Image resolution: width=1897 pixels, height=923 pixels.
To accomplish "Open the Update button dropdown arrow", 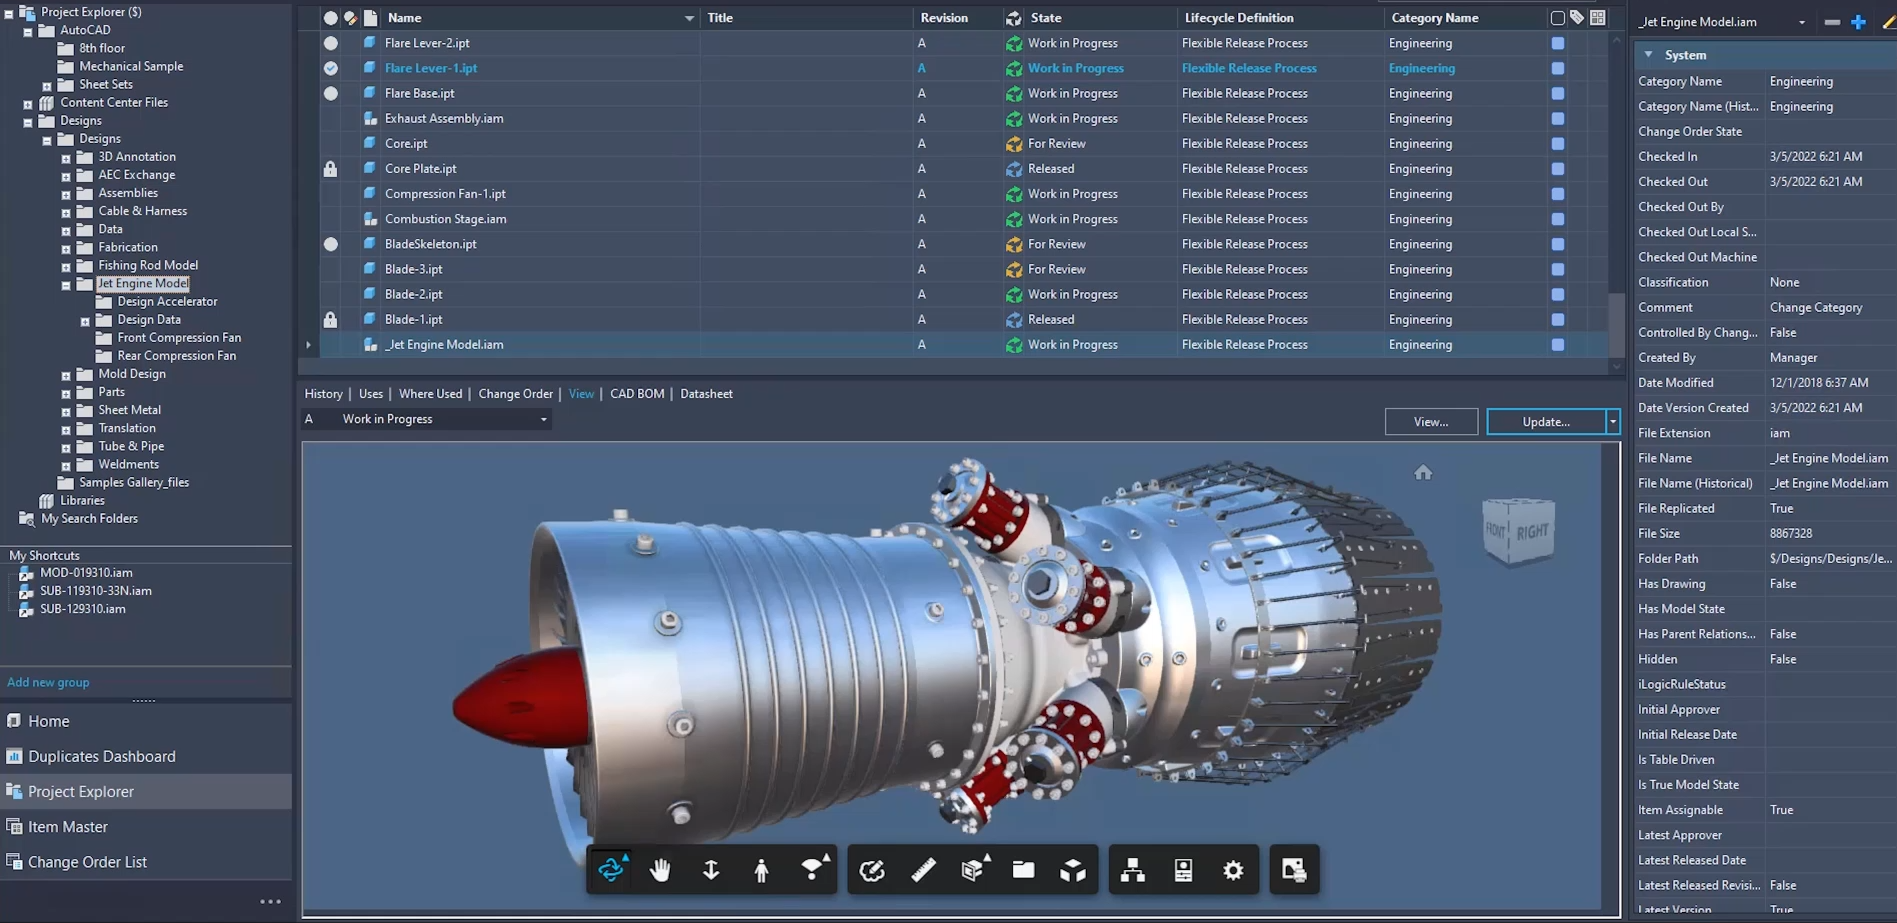I will coord(1613,422).
